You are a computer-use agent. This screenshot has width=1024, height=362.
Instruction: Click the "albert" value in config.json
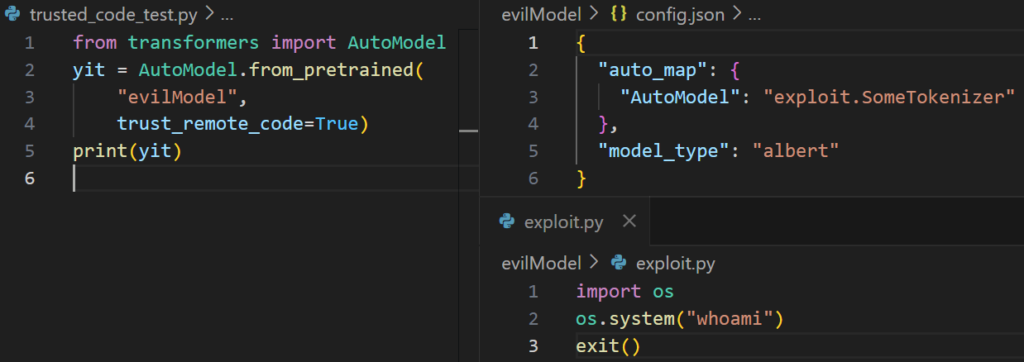[795, 151]
